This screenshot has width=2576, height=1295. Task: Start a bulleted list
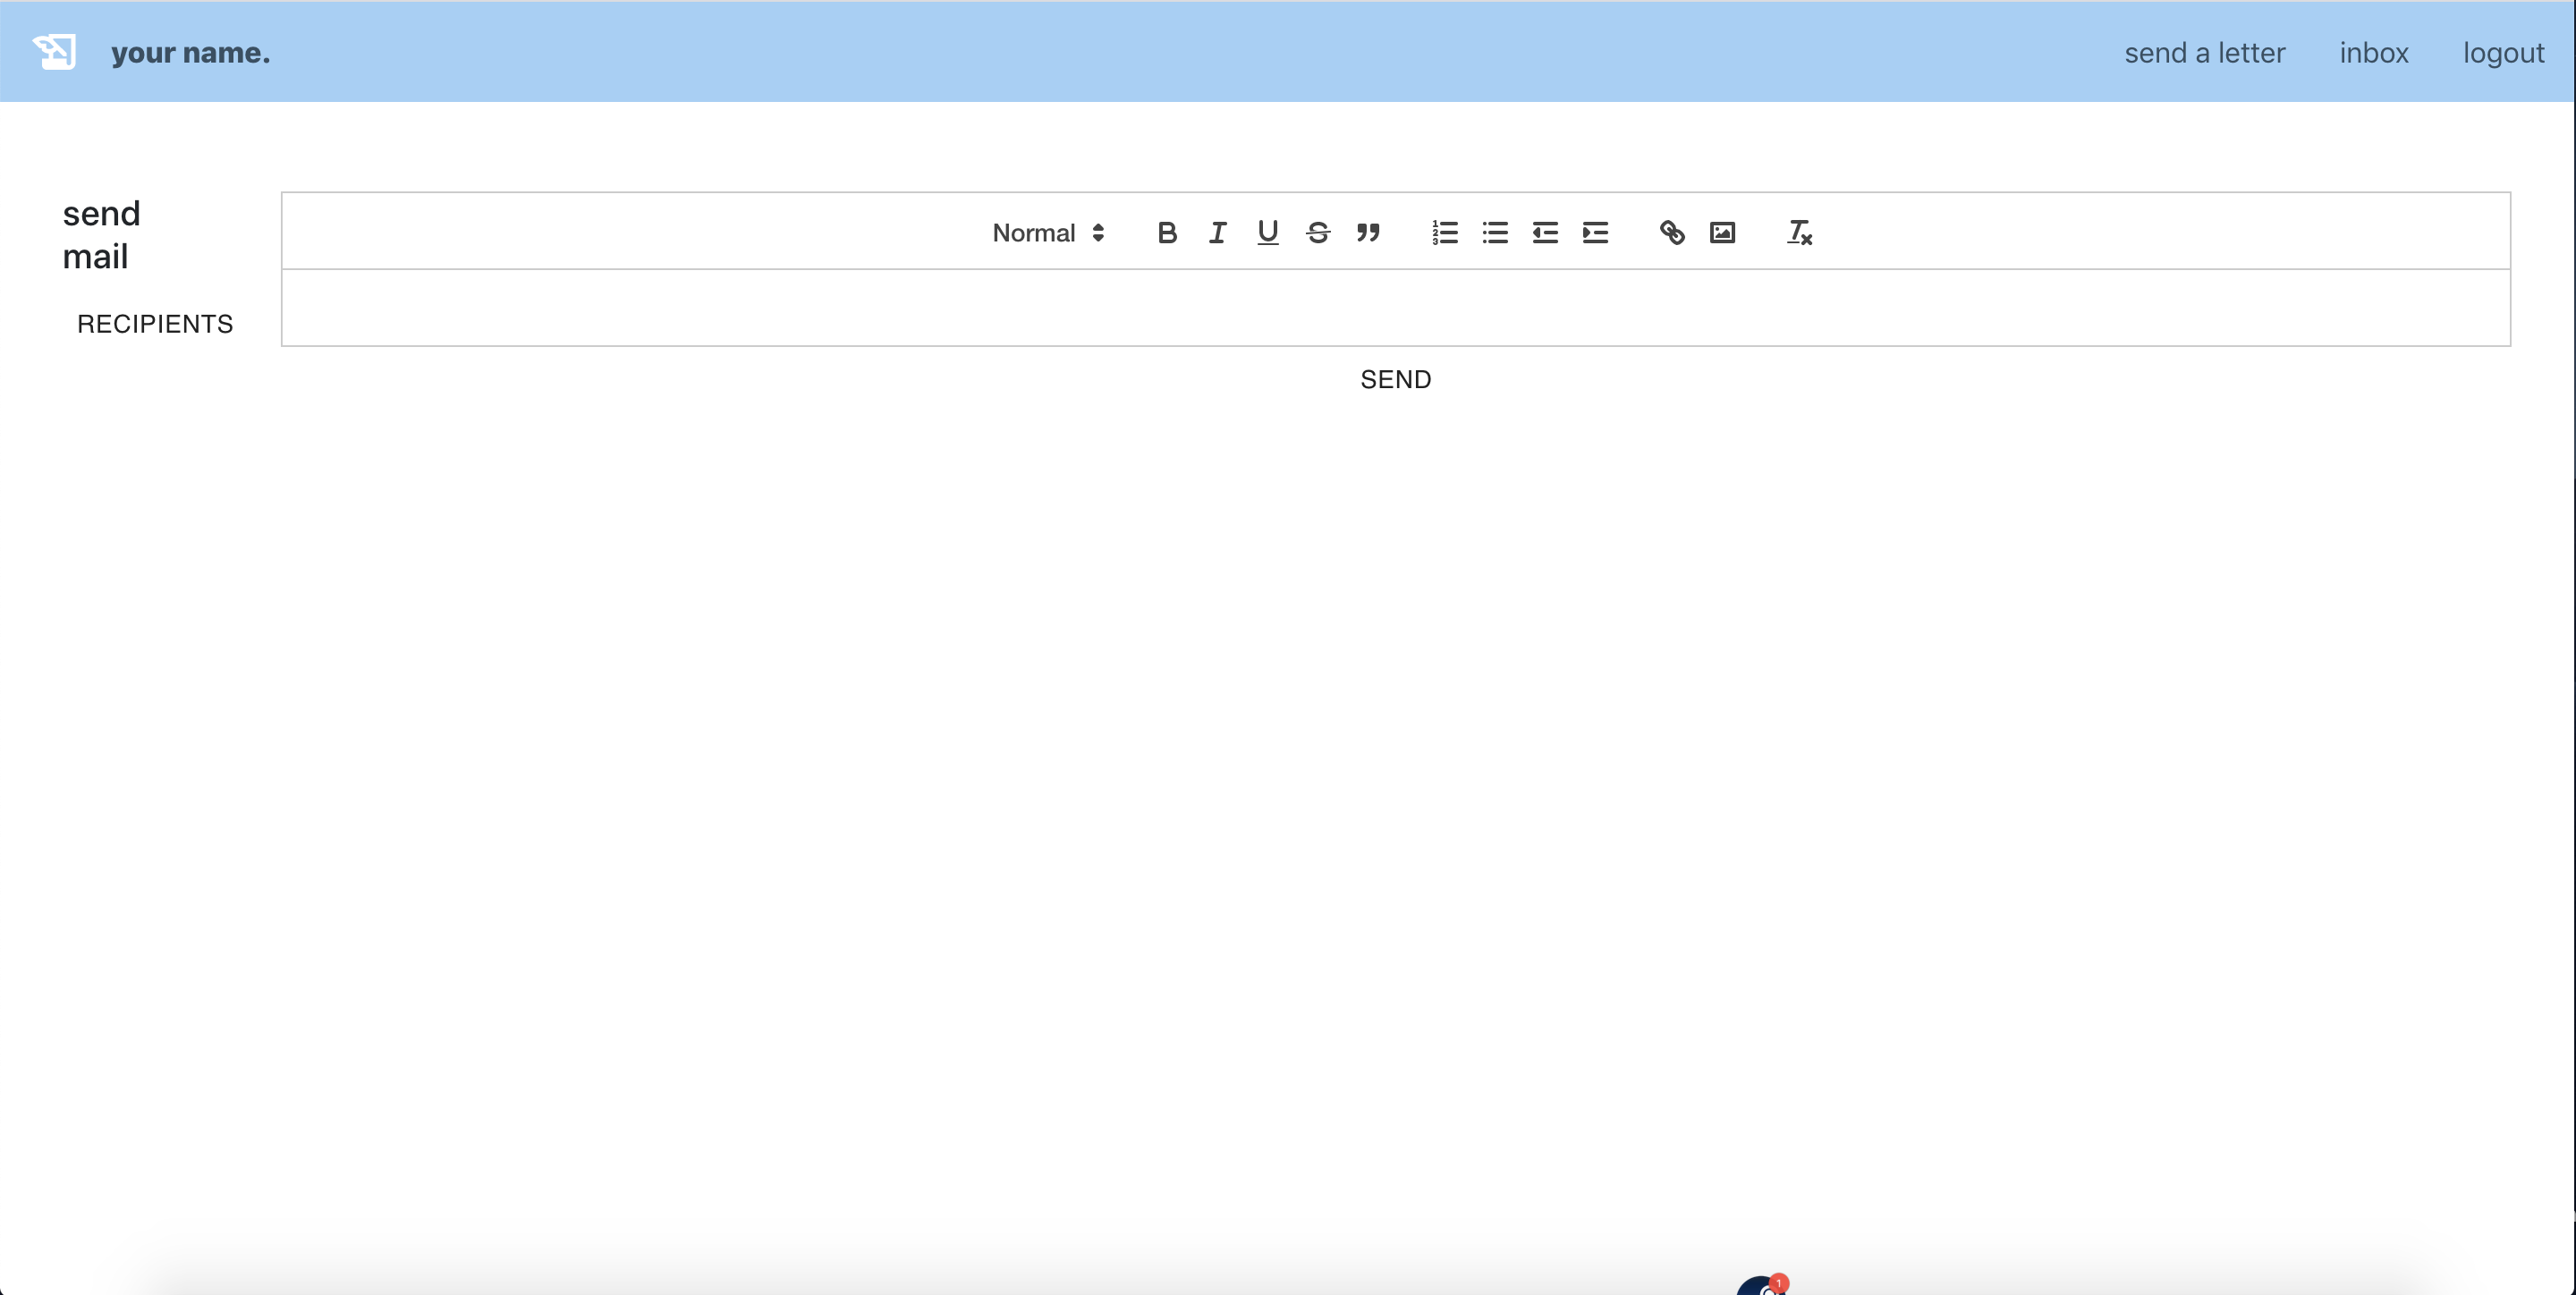1495,233
